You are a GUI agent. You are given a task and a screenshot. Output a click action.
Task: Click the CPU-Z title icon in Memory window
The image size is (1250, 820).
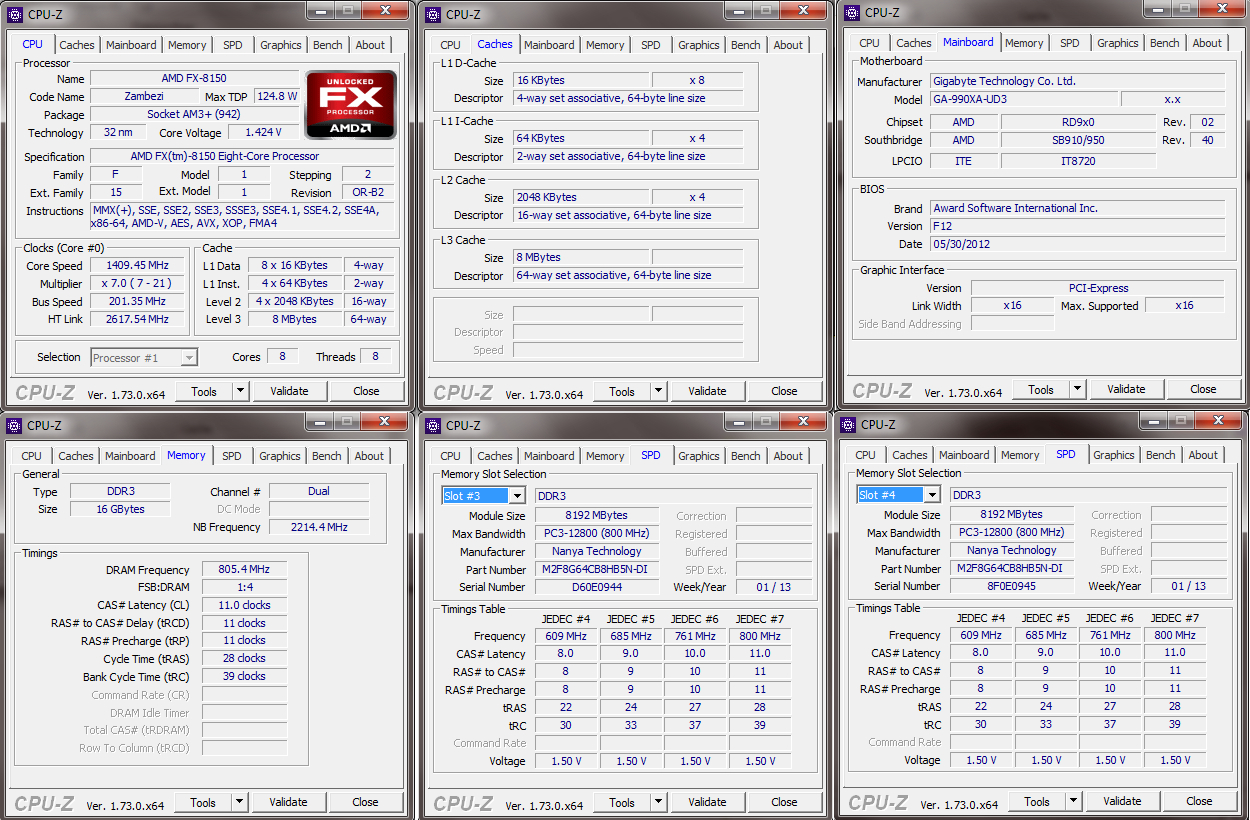click(16, 425)
